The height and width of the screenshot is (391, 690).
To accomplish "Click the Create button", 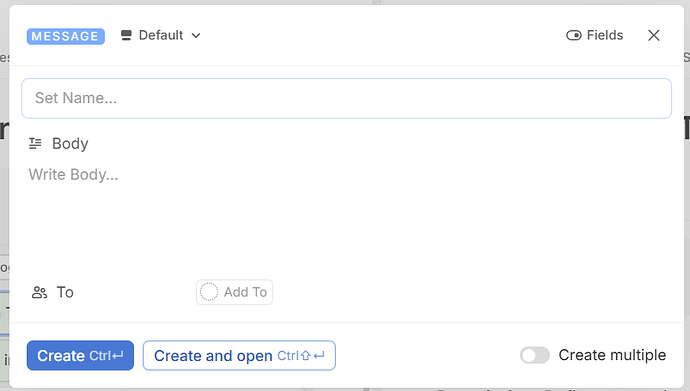I will (80, 355).
